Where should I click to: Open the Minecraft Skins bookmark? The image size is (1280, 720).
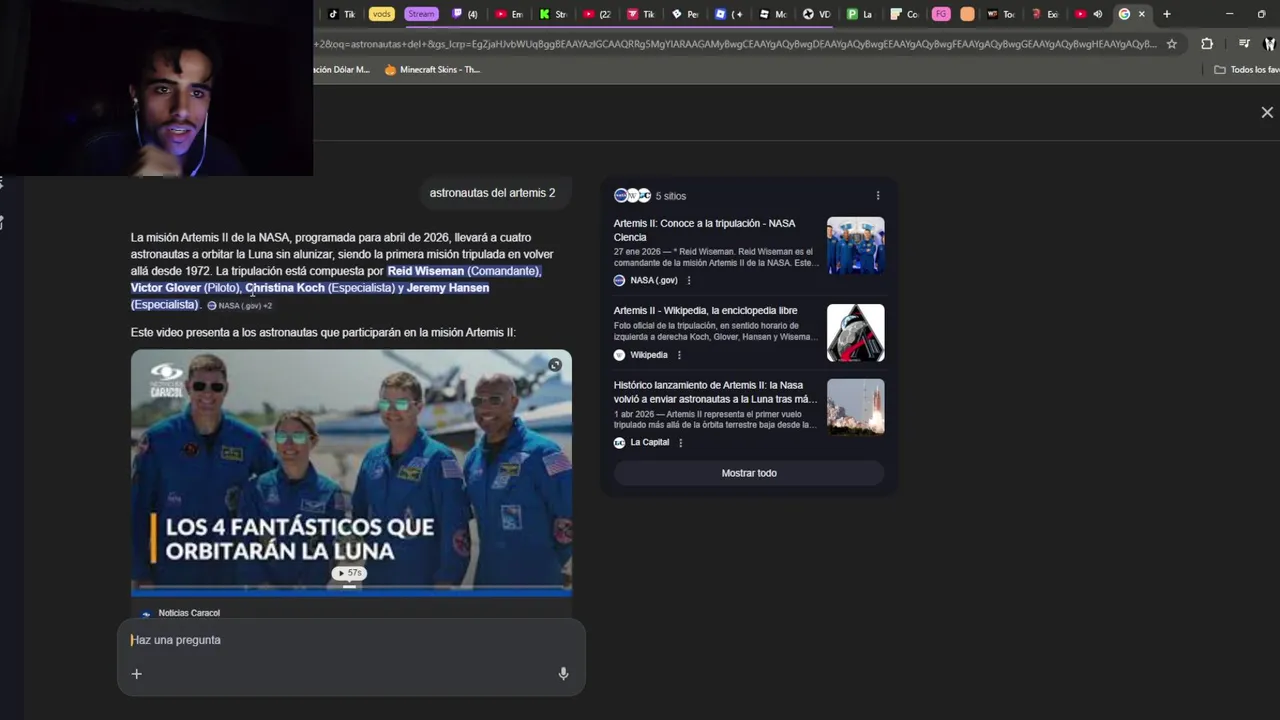pyautogui.click(x=432, y=70)
